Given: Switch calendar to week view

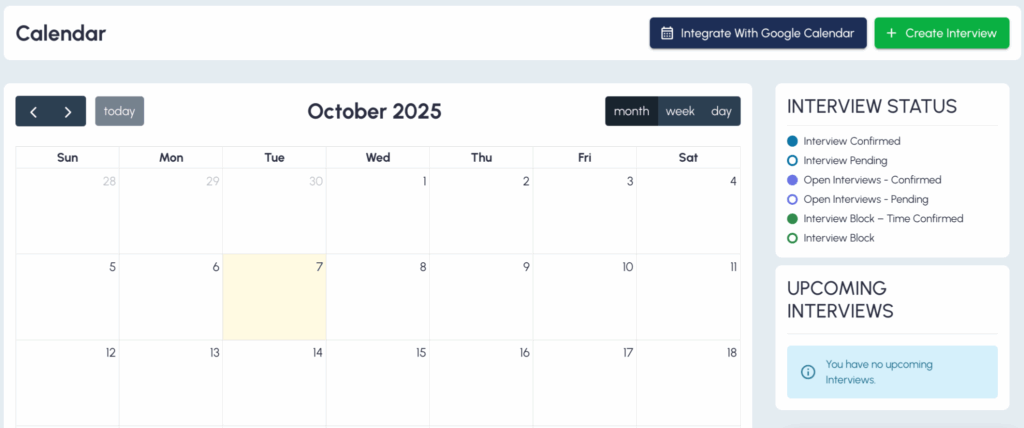Looking at the screenshot, I should (x=680, y=111).
